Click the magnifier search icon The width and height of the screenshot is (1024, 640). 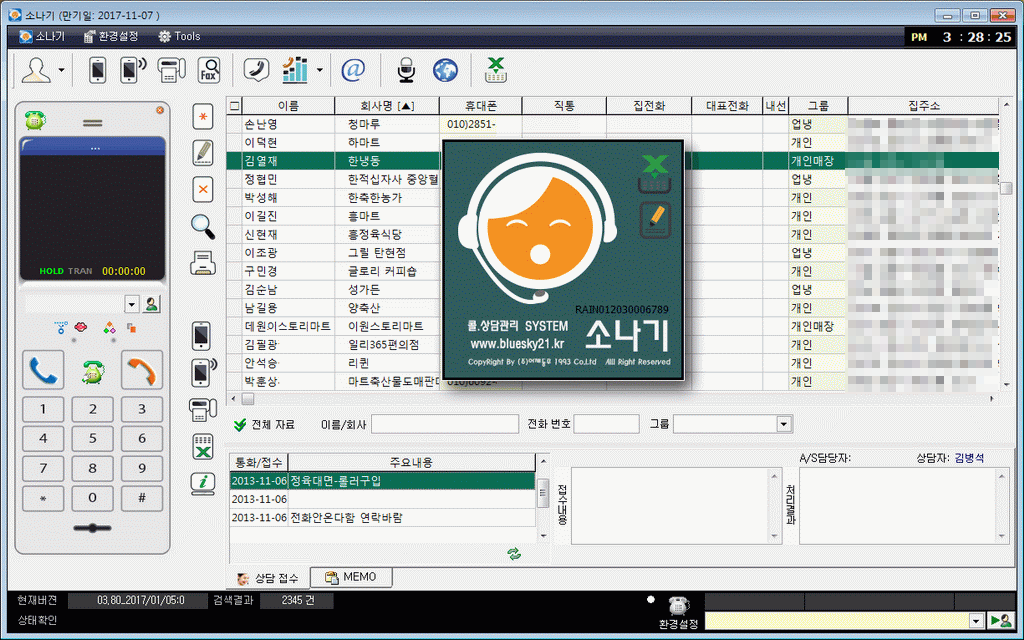point(203,227)
